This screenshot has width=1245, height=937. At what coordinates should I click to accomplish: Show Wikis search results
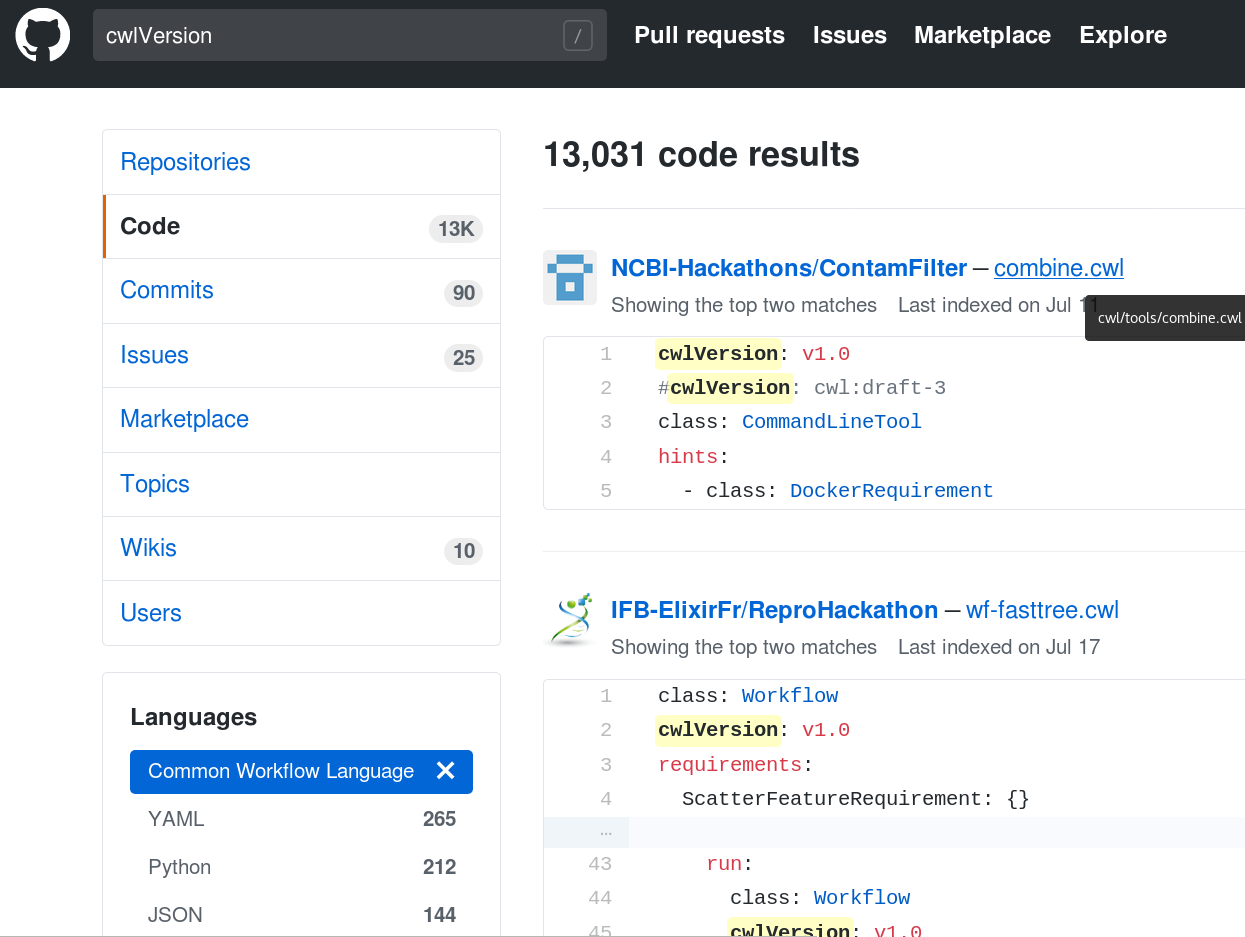click(x=301, y=548)
